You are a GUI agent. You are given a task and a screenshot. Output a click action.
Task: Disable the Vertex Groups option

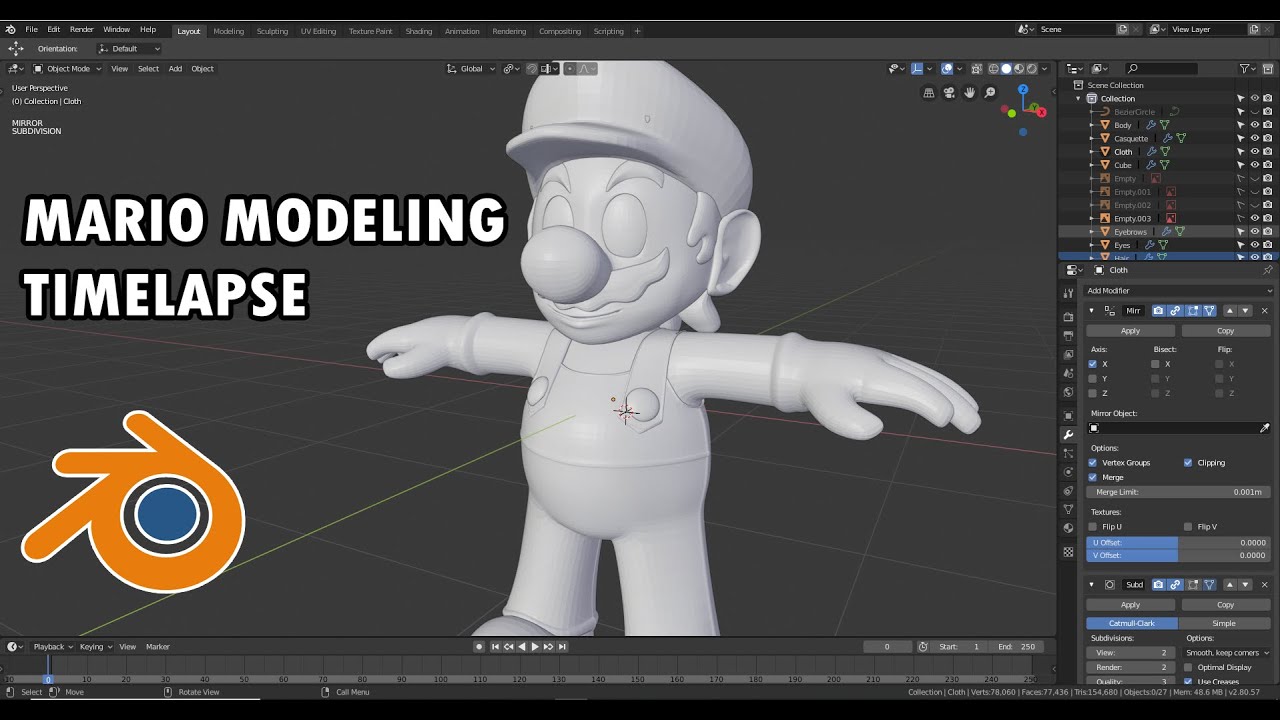[1092, 463]
